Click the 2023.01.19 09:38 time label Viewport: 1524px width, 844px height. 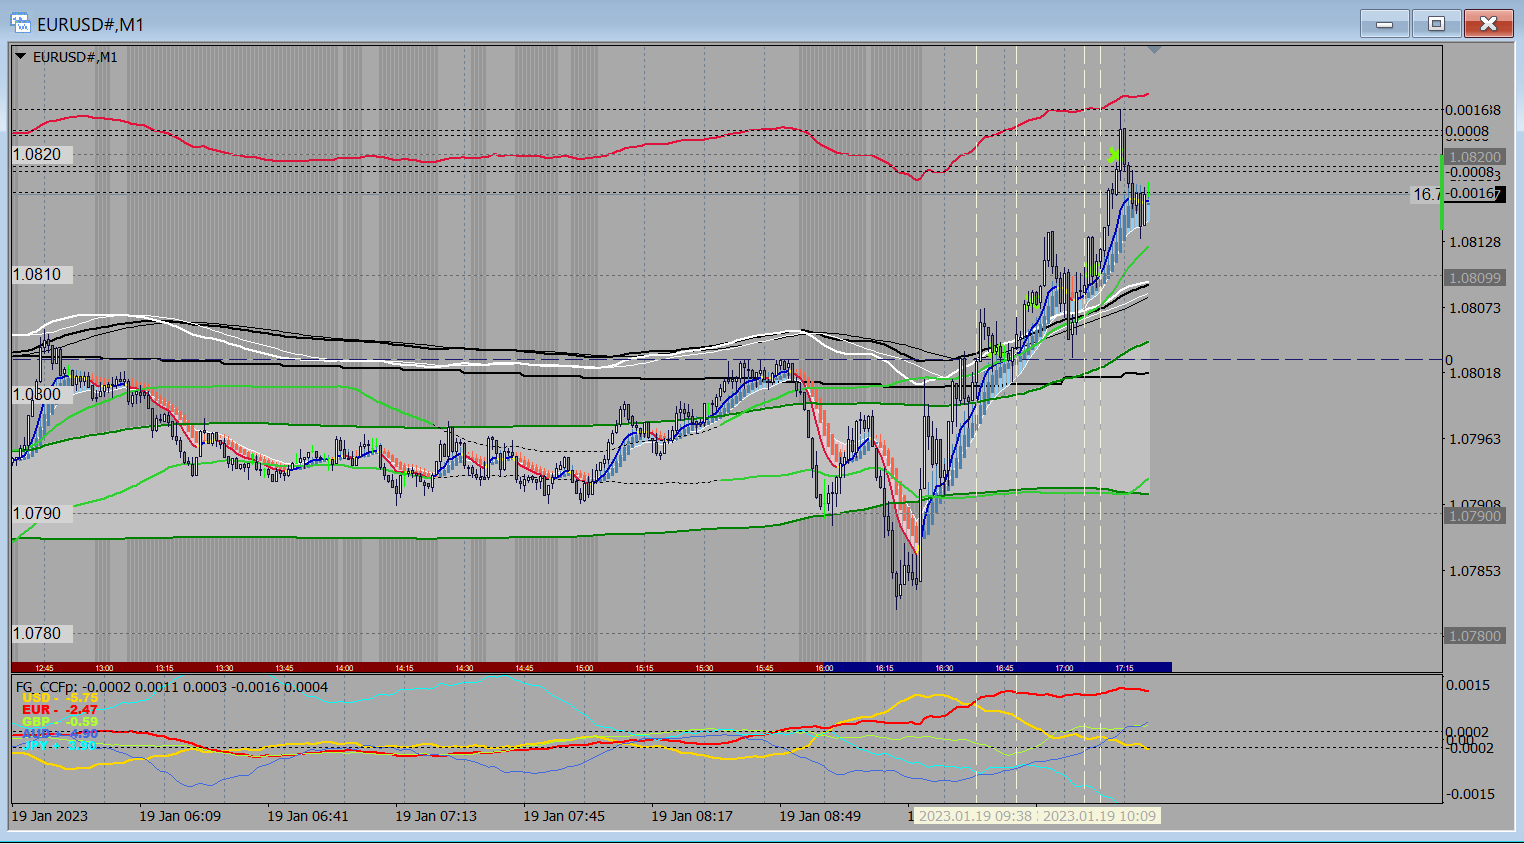(975, 816)
